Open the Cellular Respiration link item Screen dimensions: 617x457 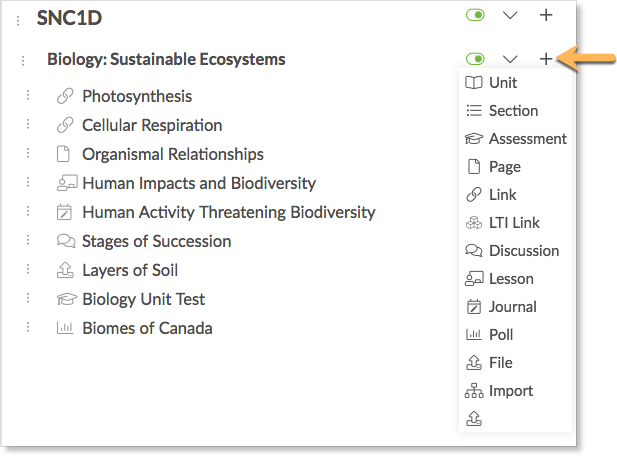(x=152, y=125)
